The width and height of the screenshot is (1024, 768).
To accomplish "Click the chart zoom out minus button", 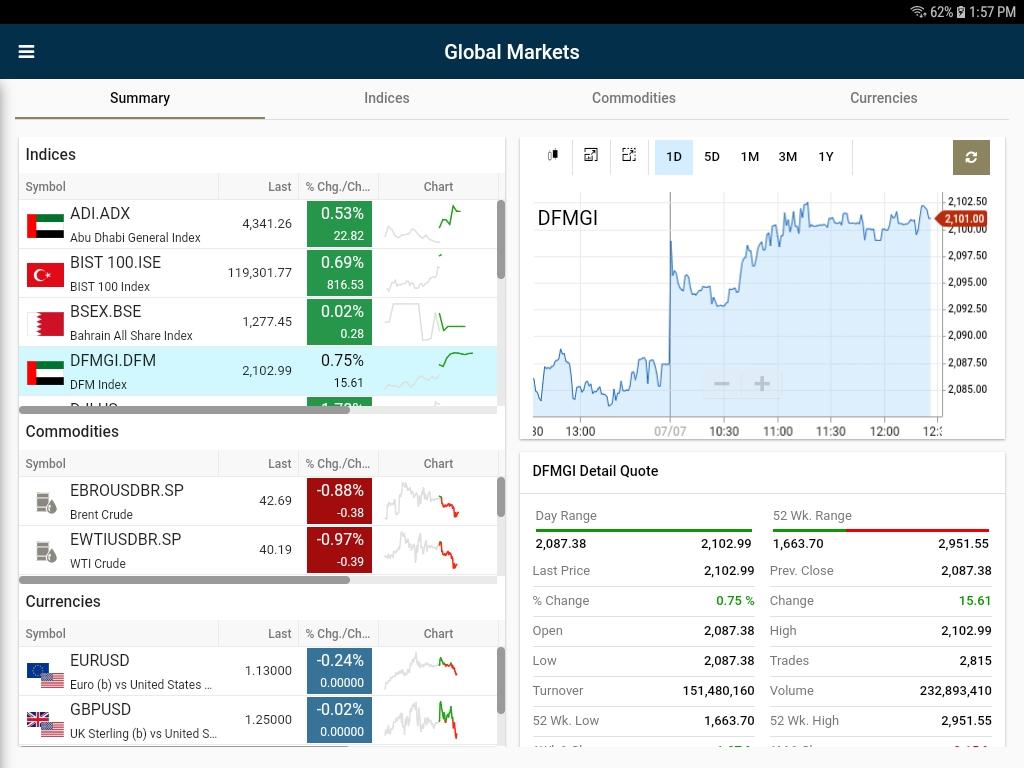I will tap(722, 383).
